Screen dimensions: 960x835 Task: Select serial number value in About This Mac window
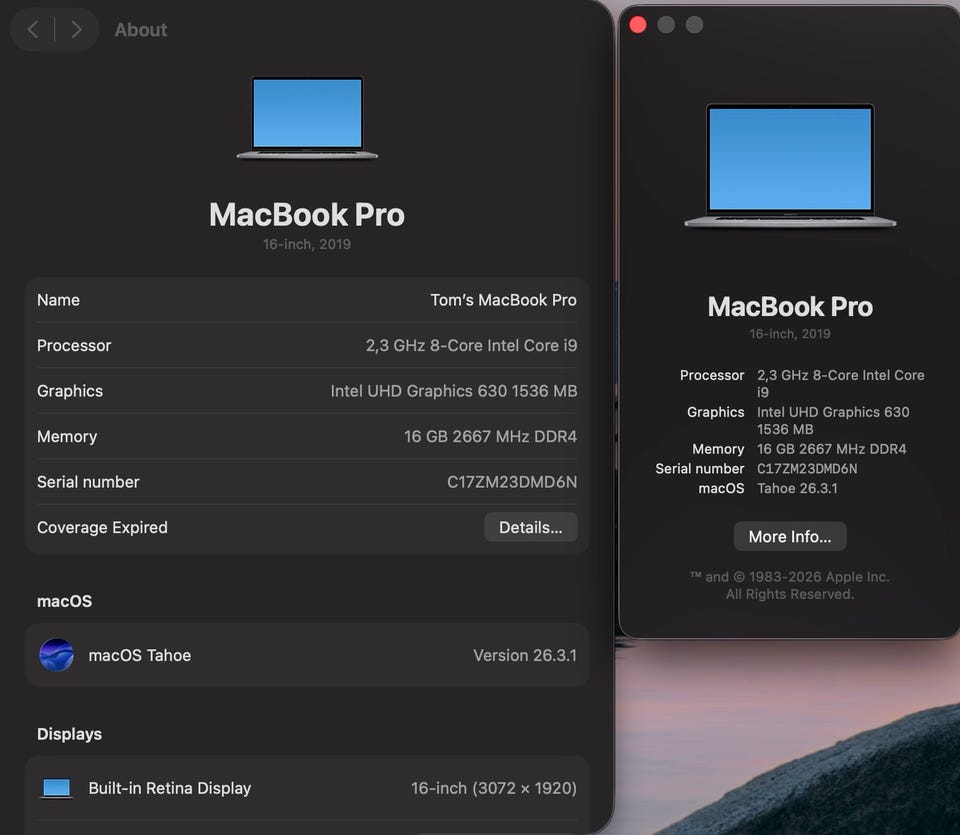coord(807,468)
